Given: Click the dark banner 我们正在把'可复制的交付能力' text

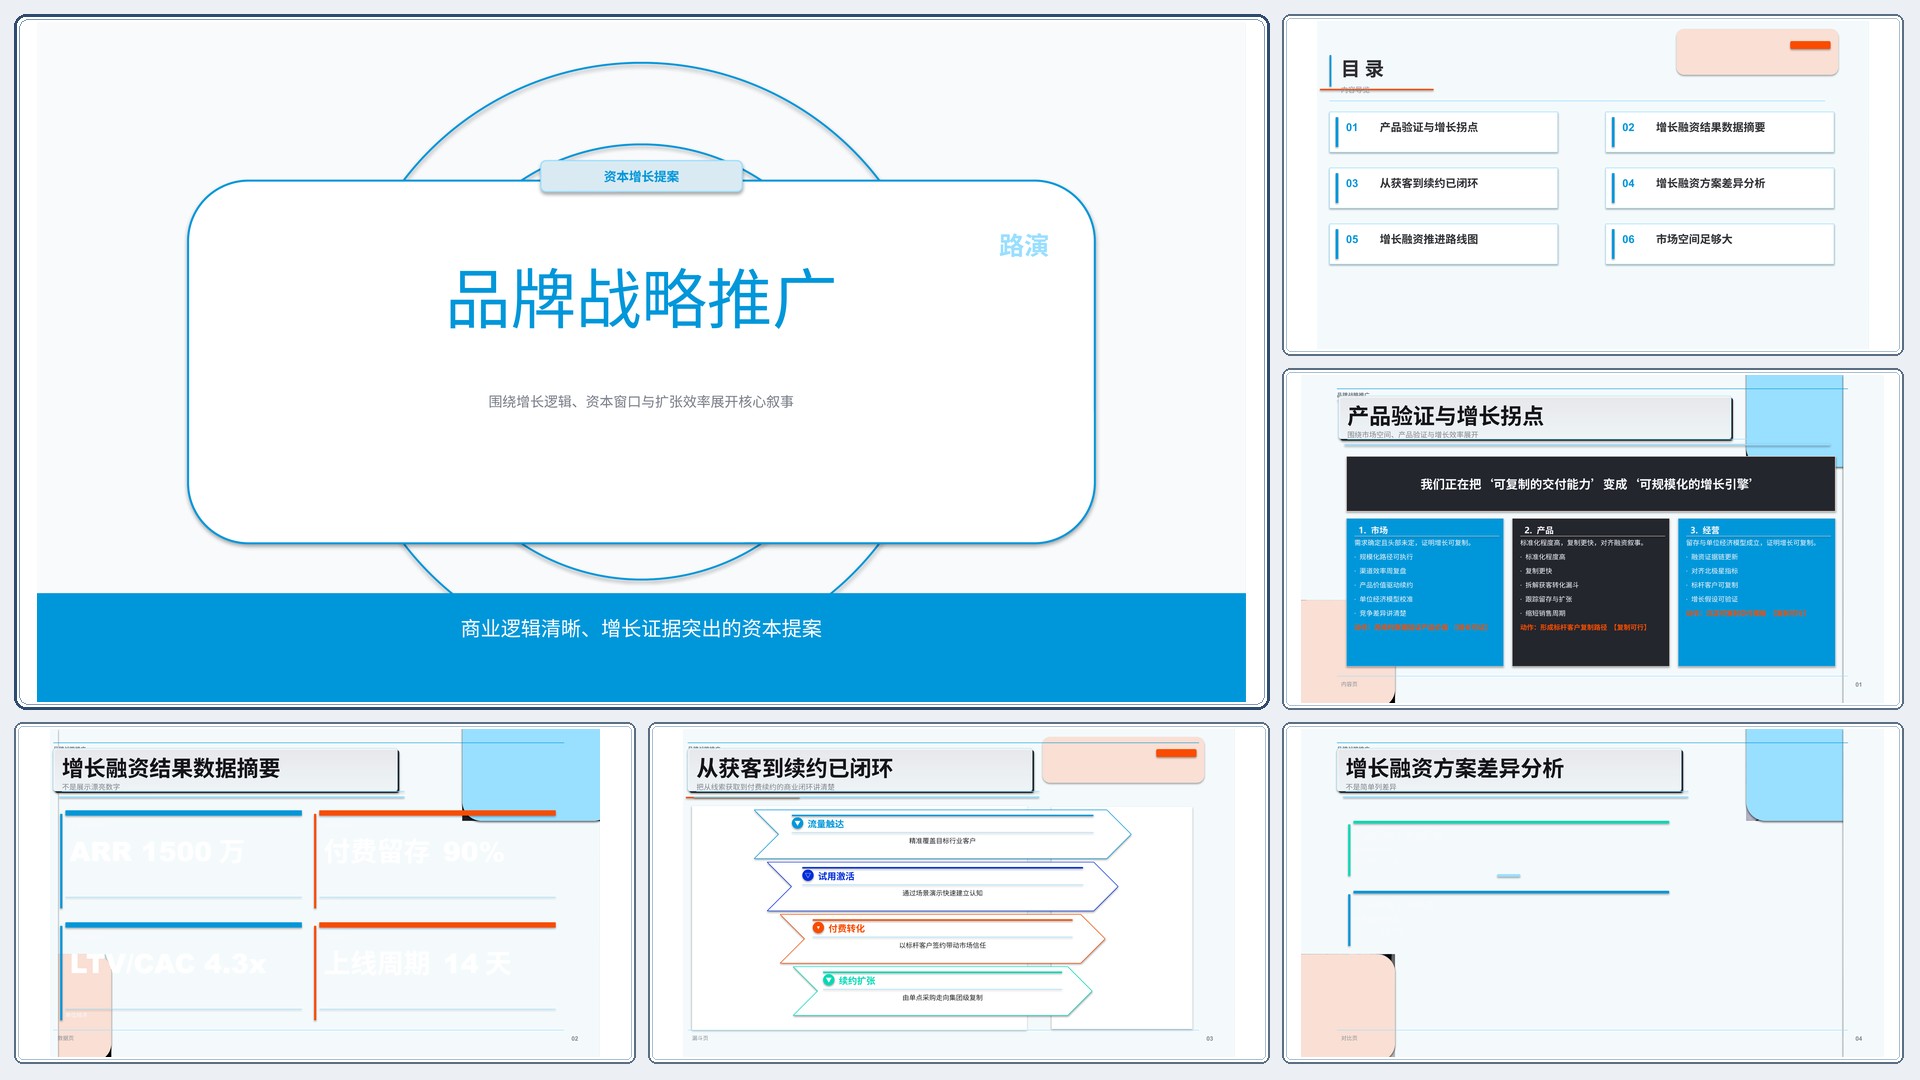Looking at the screenshot, I should pos(1586,484).
